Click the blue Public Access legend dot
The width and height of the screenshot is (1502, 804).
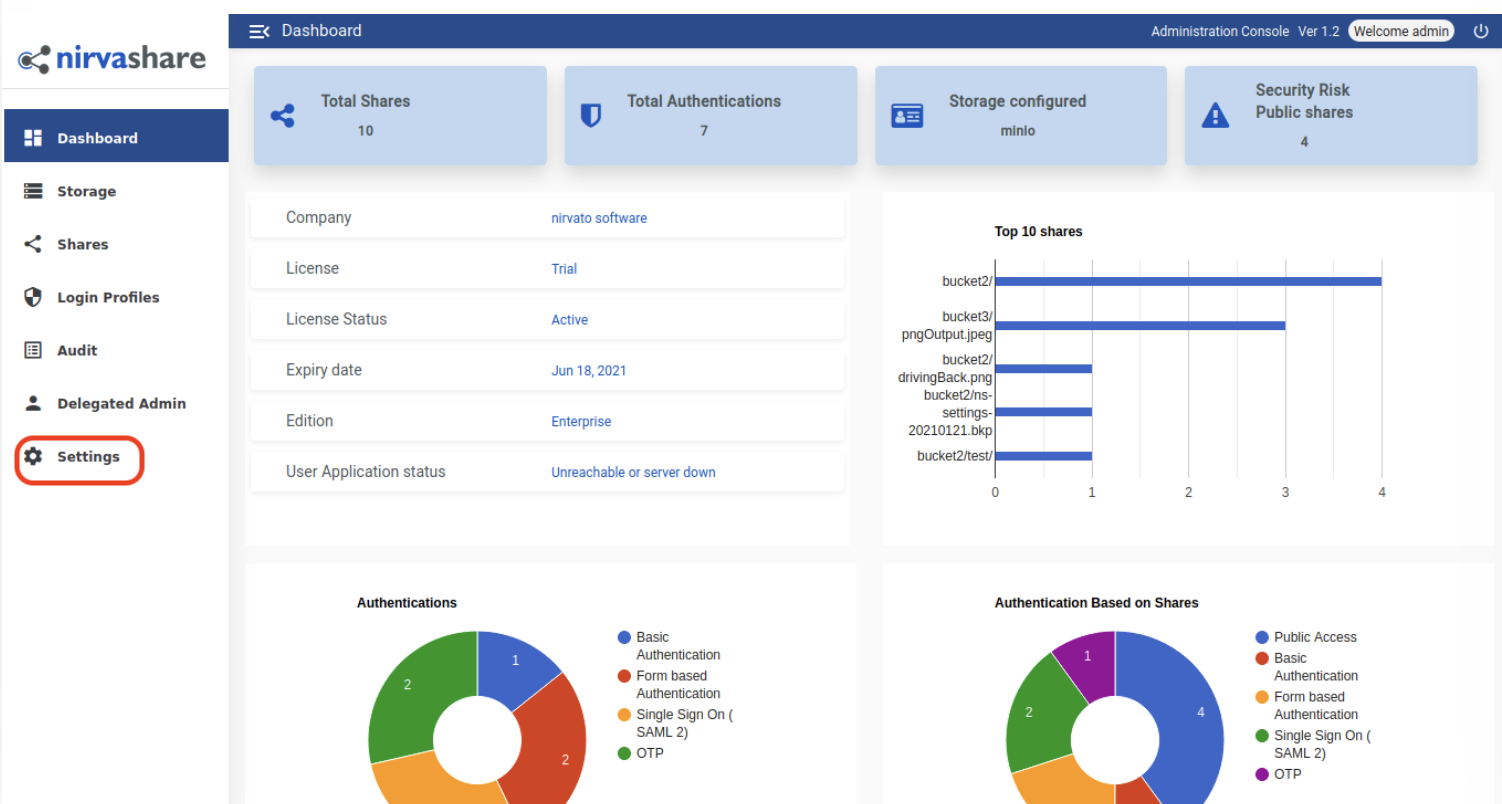pyautogui.click(x=1263, y=637)
